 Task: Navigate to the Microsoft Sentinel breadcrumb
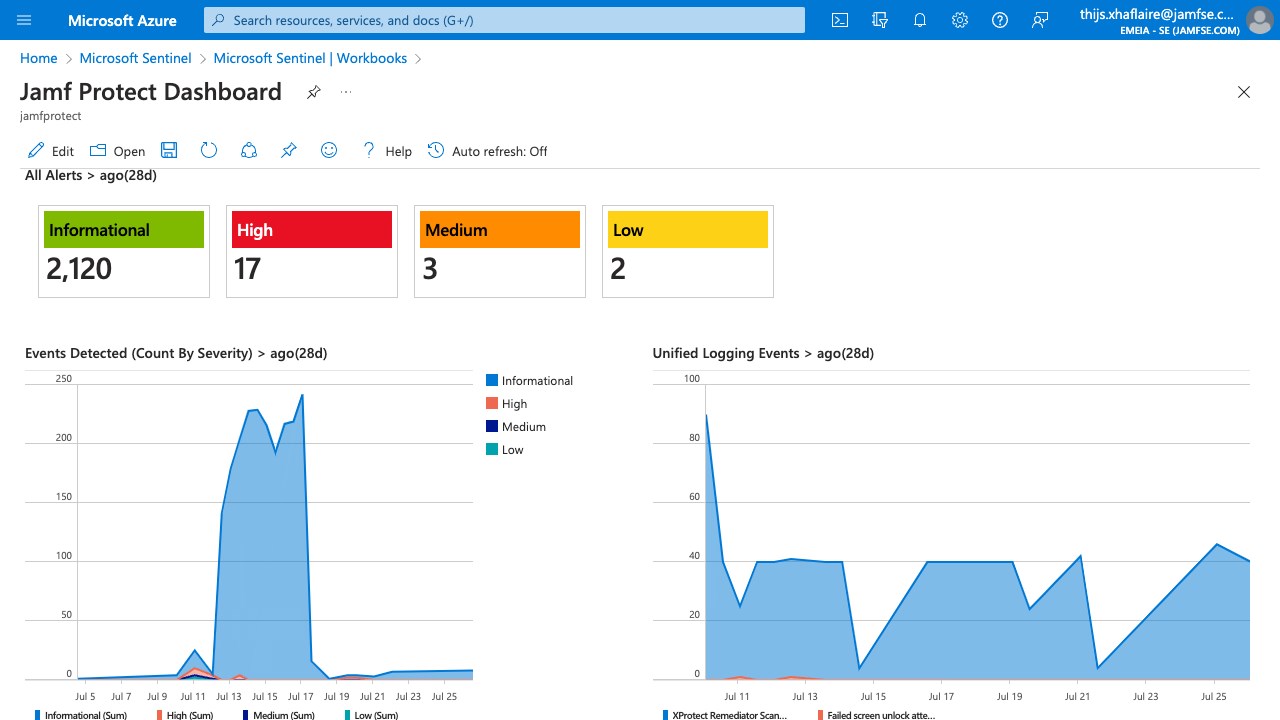135,59
